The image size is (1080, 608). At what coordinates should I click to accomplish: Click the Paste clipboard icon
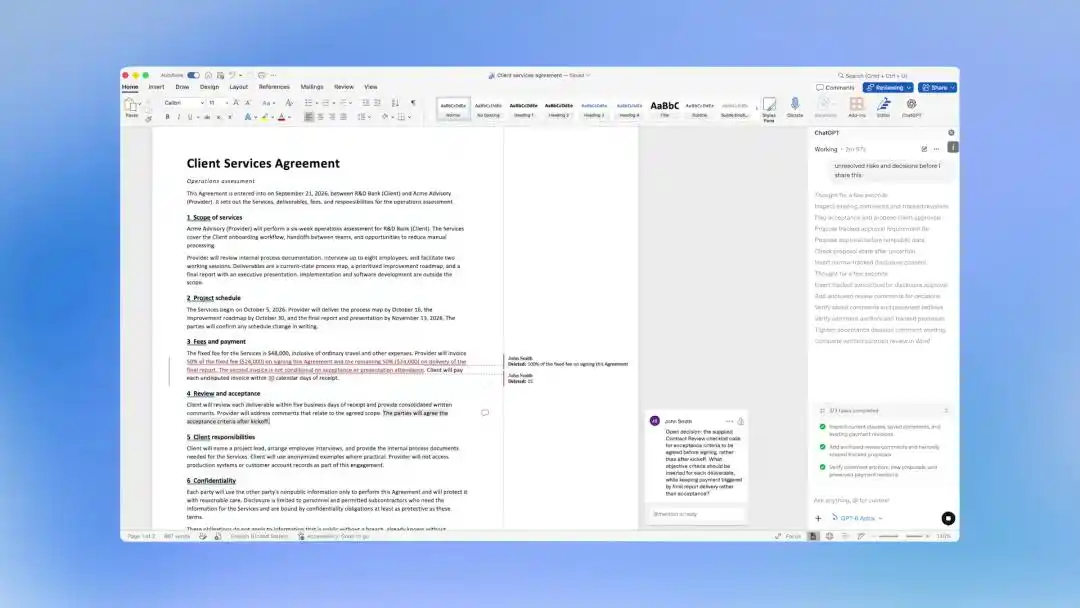click(131, 105)
